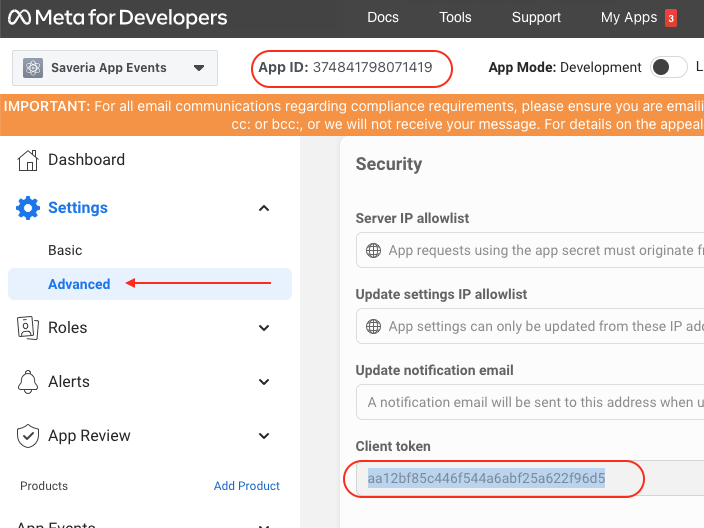Click globe icon in Server IP allowlist
704x528 pixels.
373,251
